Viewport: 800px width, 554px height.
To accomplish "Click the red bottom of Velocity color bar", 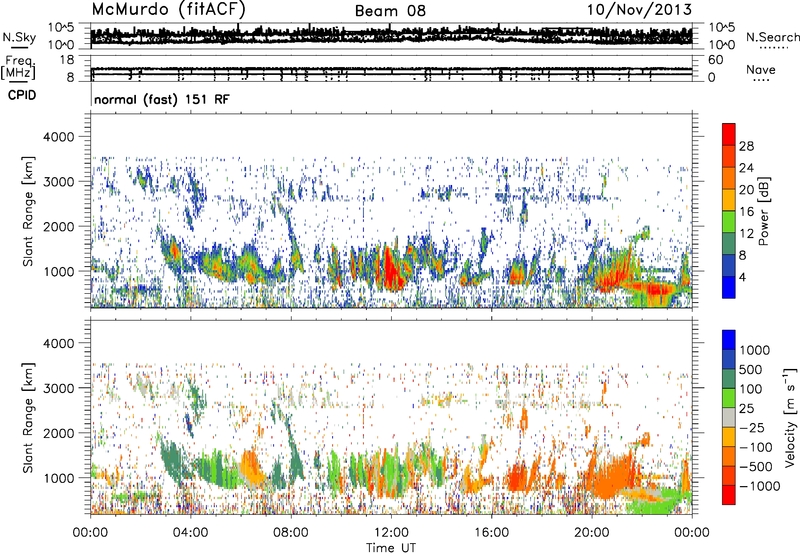I will click(729, 495).
